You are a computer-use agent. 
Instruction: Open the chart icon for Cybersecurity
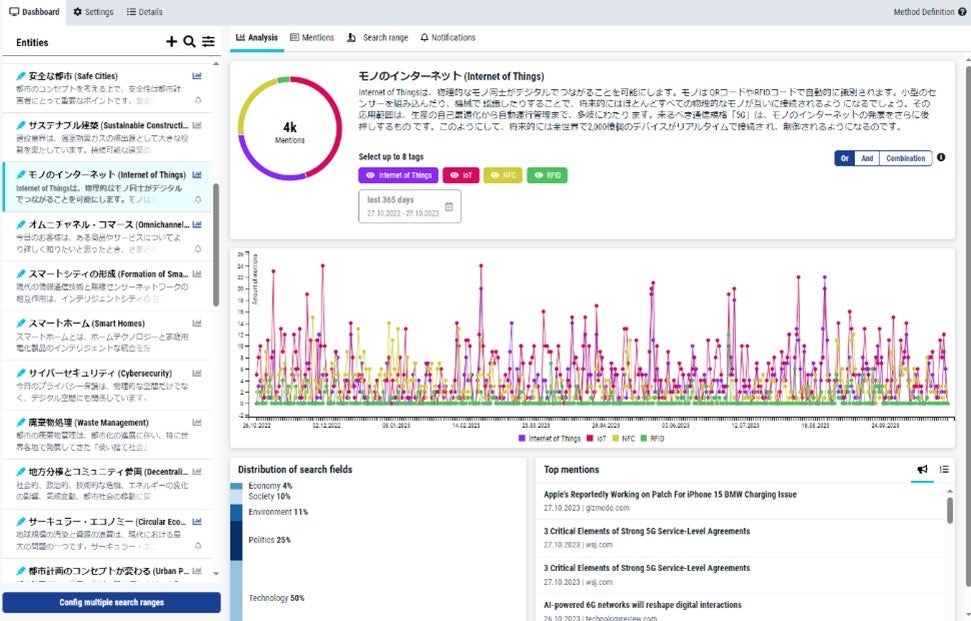coord(197,373)
